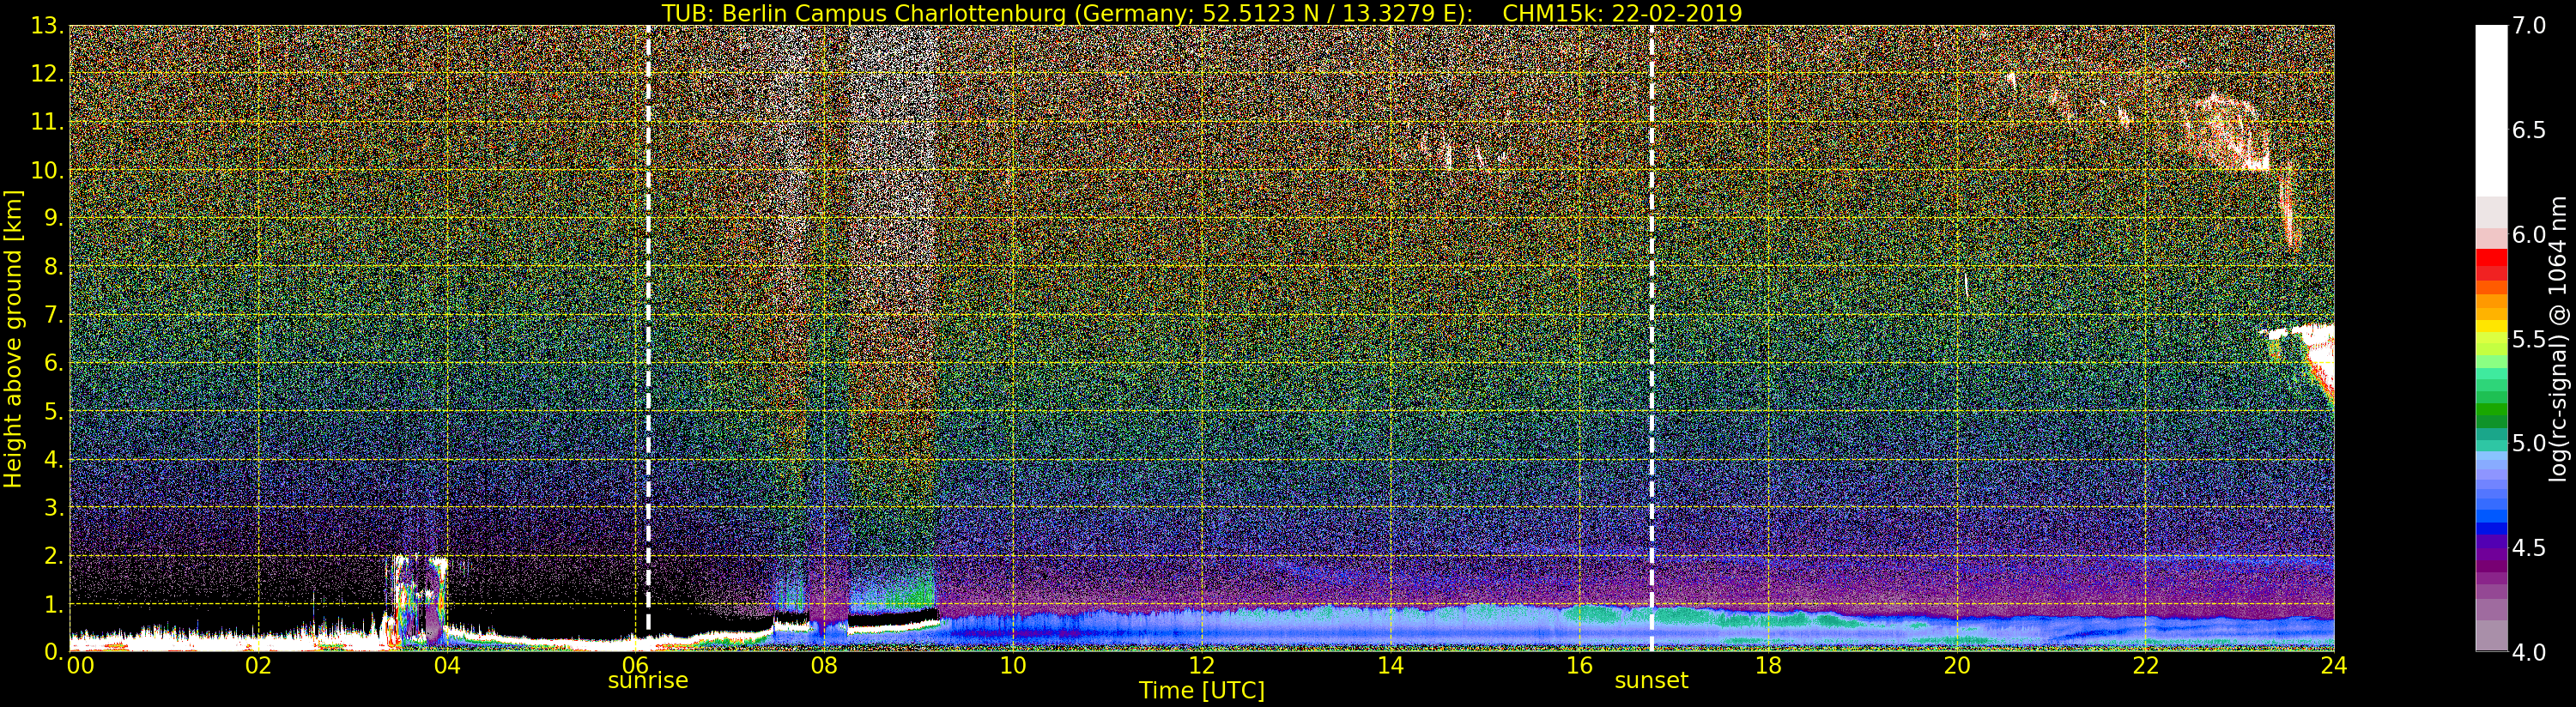
Task: Click the '0.' height tick label
Action: tap(54, 652)
